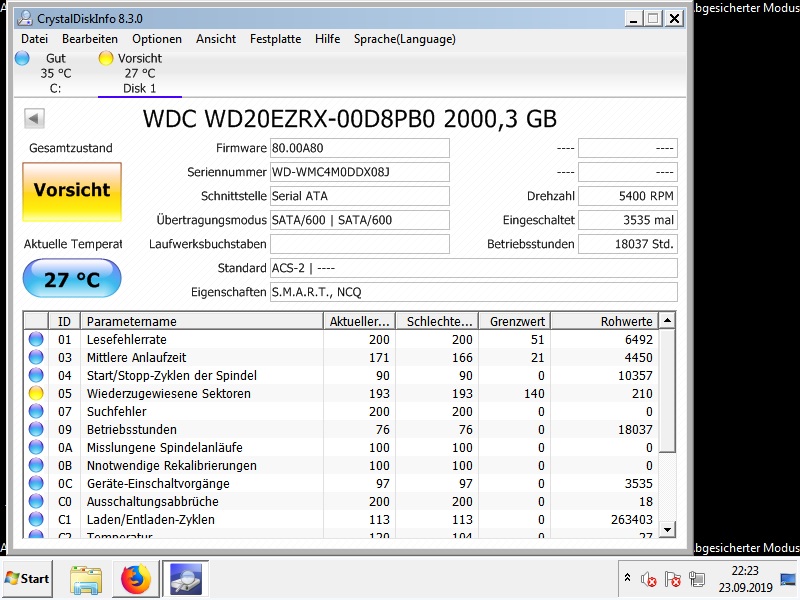Click the yellow Vorsicht status circle
Viewport: 800px width, 600px height.
[x=106, y=59]
